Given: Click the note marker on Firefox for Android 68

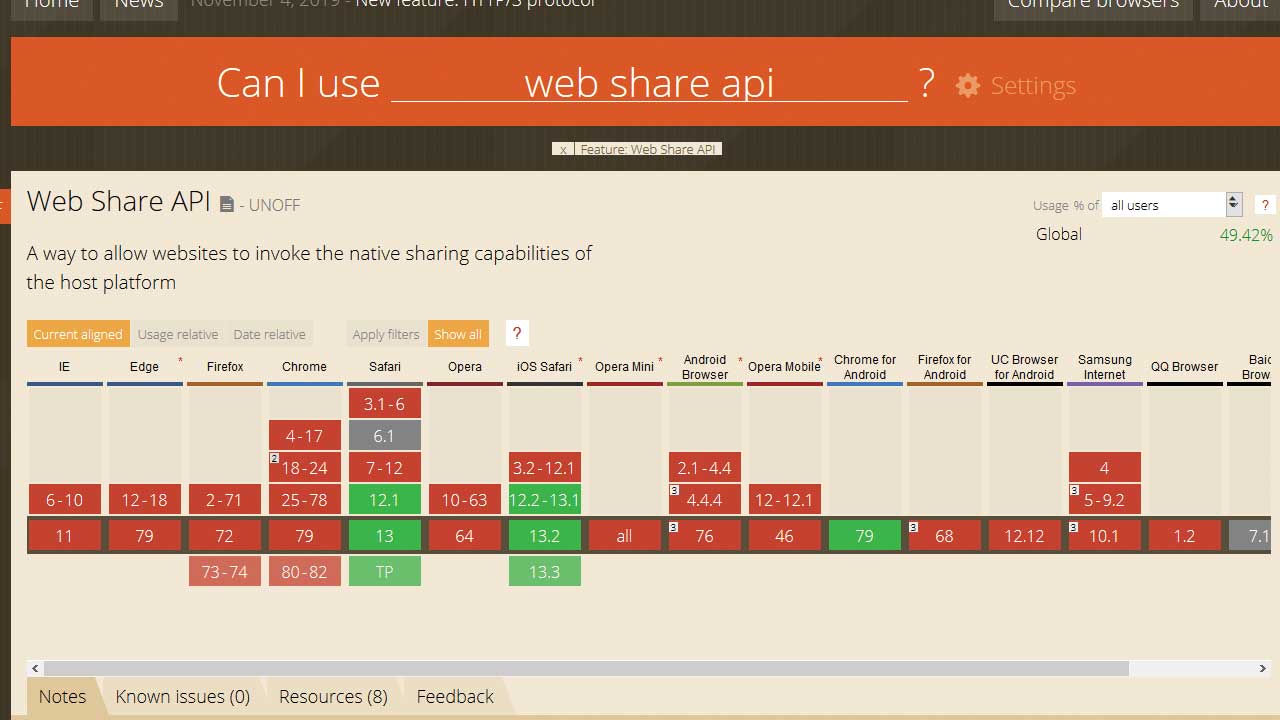Looking at the screenshot, I should click(x=913, y=528).
